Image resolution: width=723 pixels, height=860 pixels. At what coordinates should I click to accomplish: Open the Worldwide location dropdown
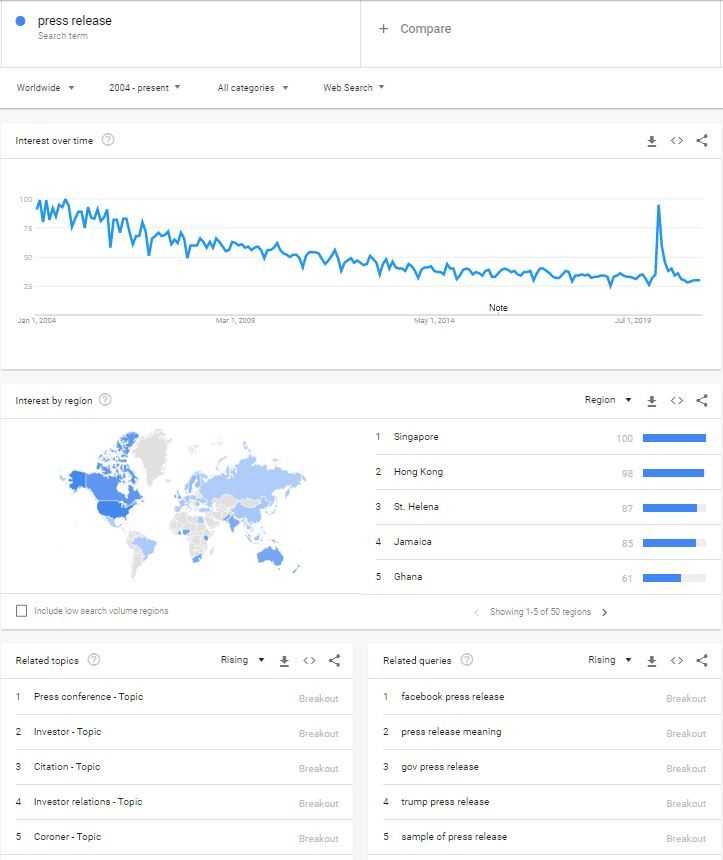(46, 88)
